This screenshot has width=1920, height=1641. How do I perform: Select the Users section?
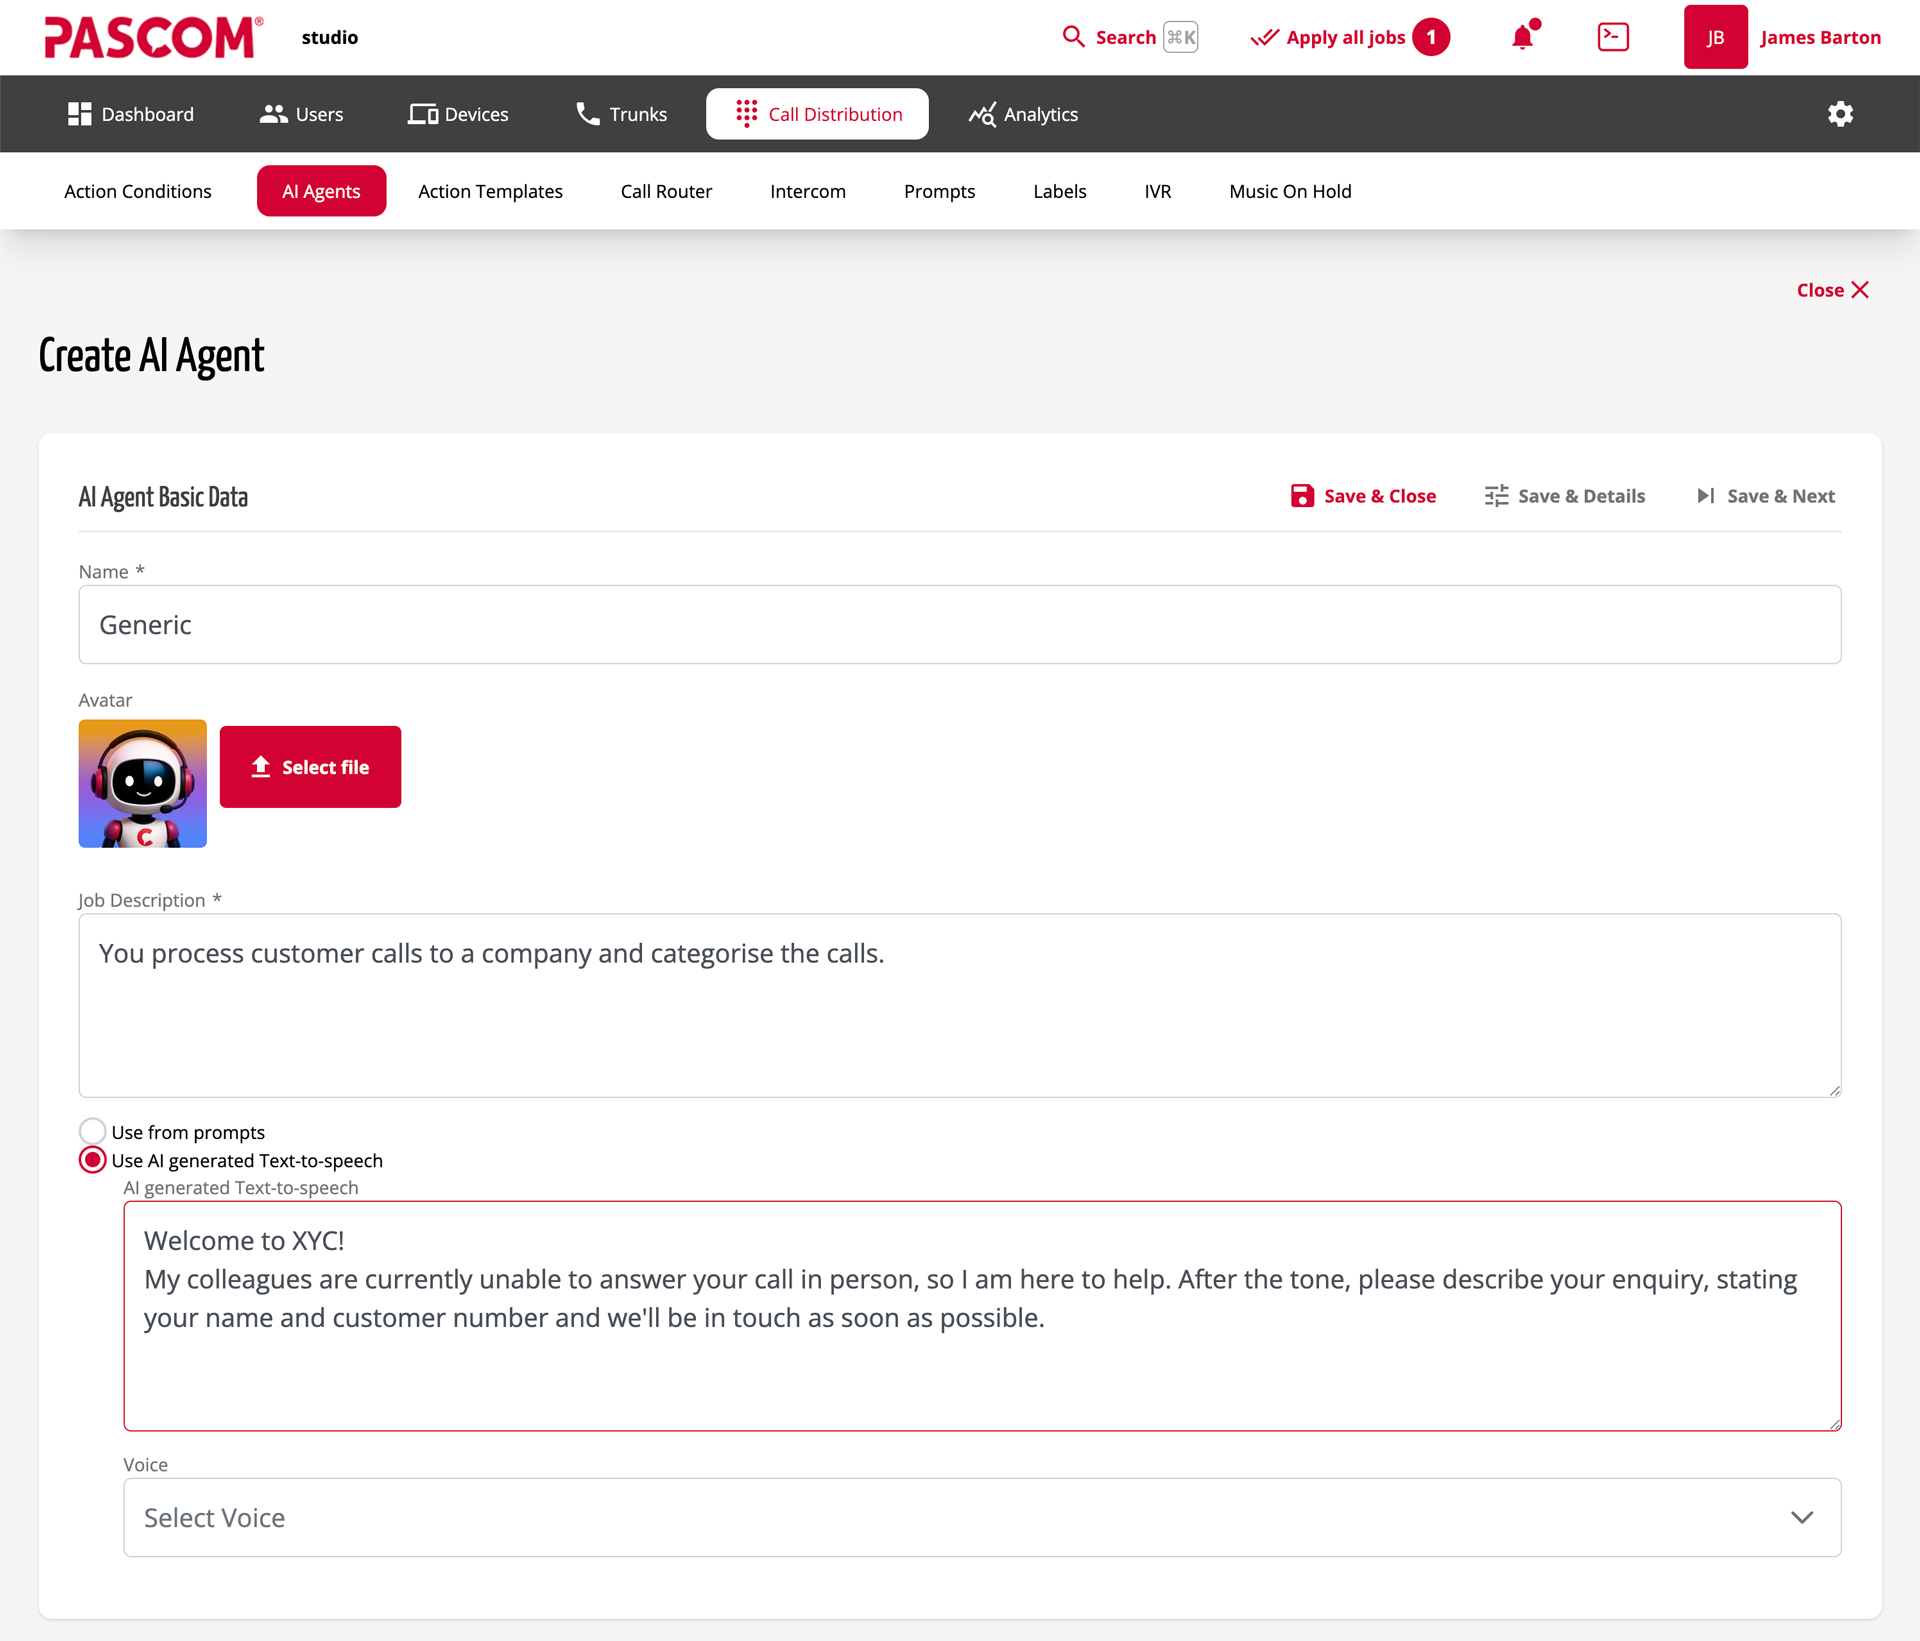point(300,114)
